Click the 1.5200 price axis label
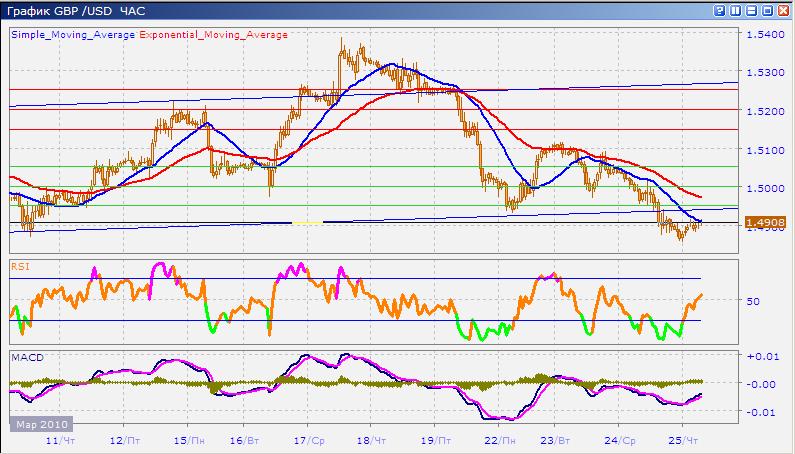 click(765, 111)
